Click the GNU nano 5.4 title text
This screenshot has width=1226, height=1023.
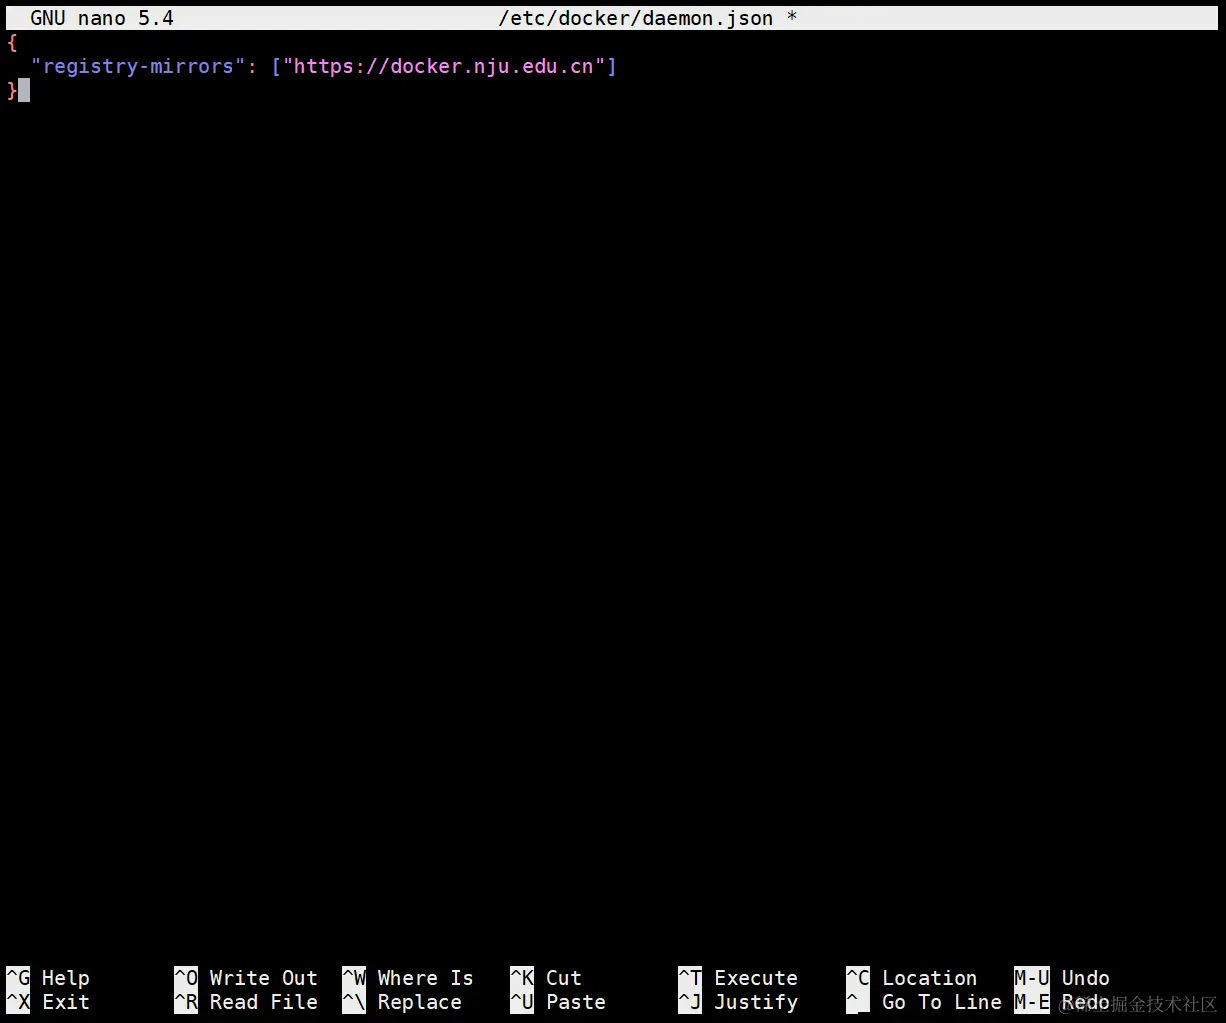(102, 18)
